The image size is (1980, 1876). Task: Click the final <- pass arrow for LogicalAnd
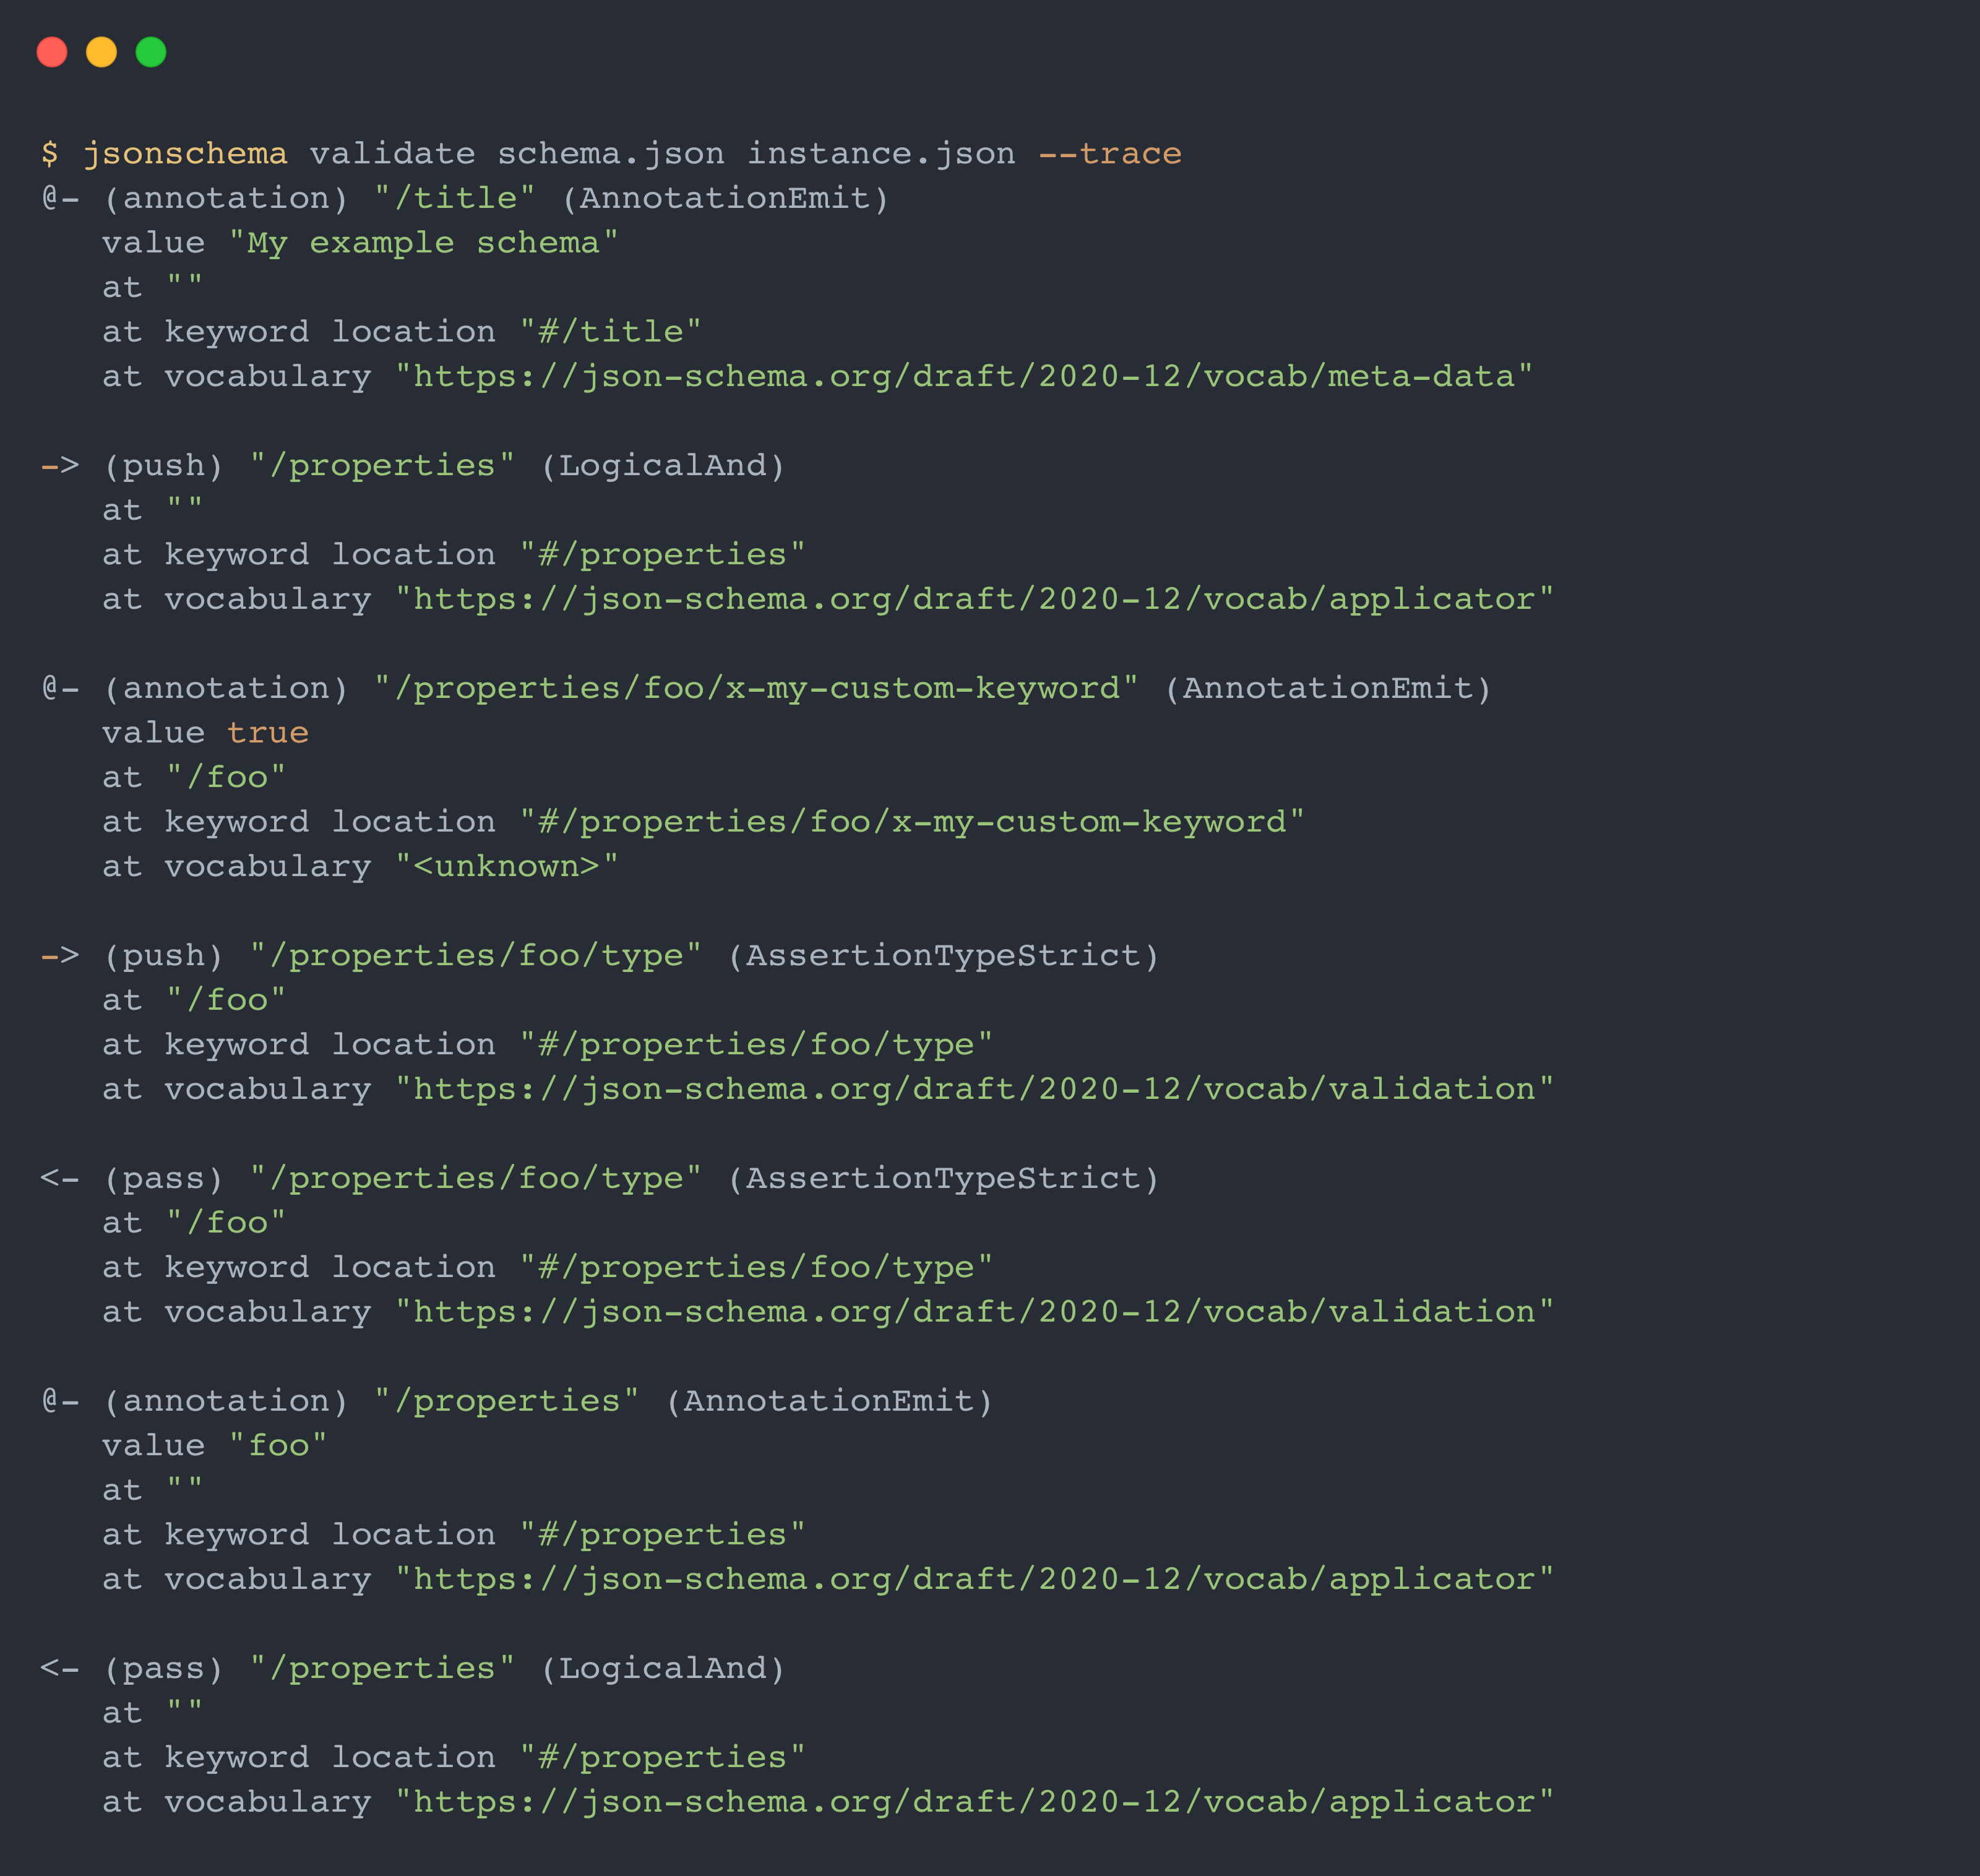point(60,1669)
